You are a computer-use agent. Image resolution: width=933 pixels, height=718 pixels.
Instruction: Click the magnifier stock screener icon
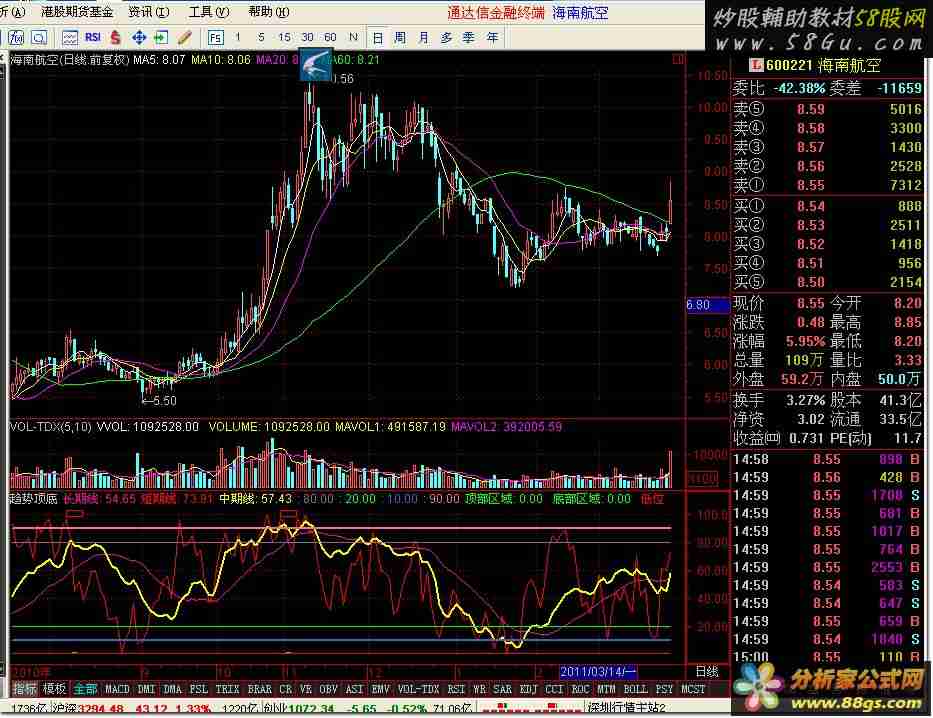click(39, 38)
